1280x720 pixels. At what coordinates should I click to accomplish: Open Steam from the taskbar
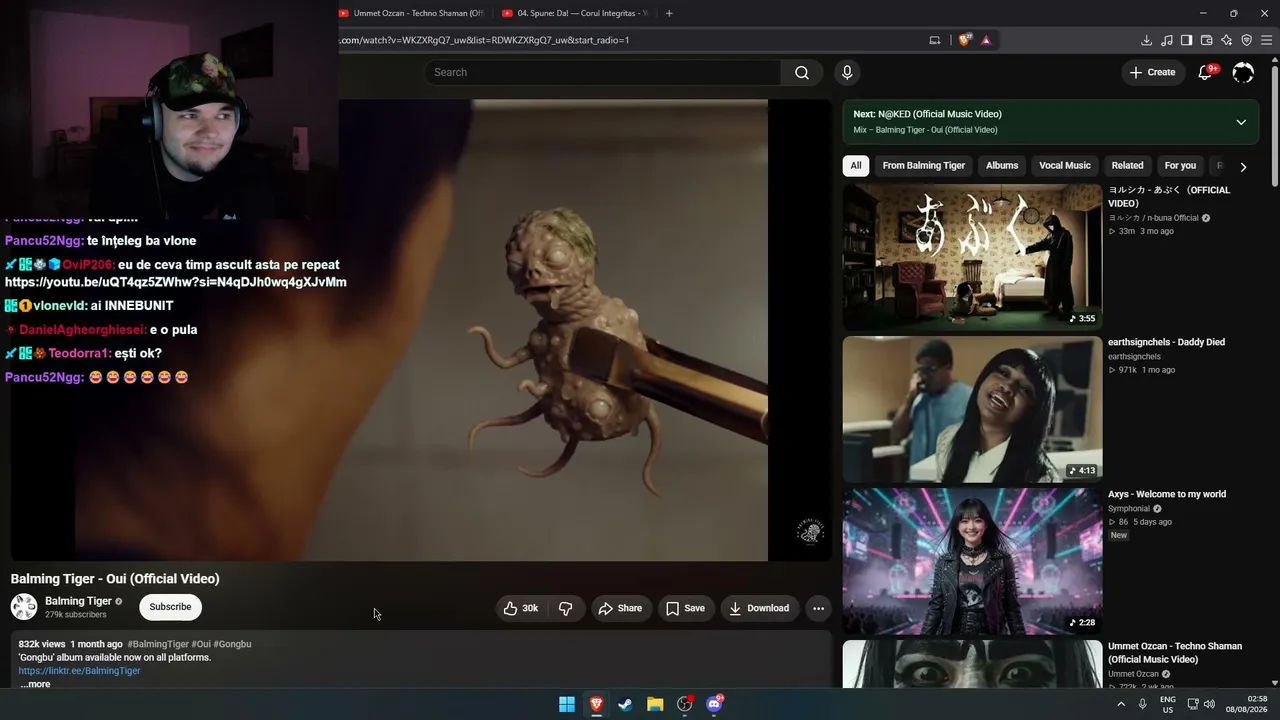pyautogui.click(x=625, y=704)
